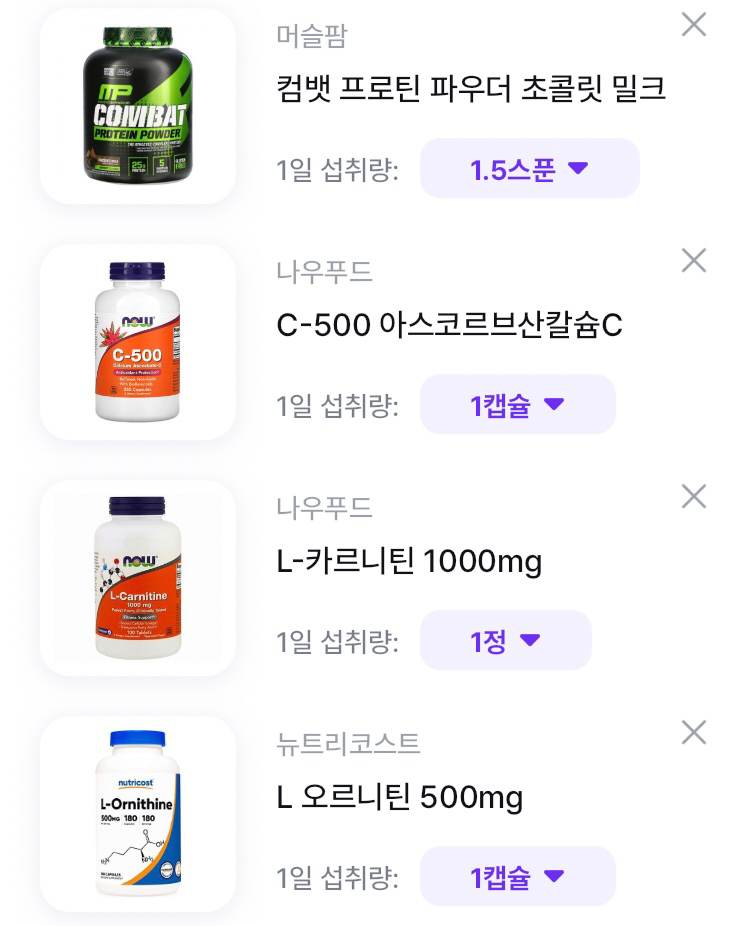Open the 1정 daily intake dropdown
Image resolution: width=750 pixels, height=926 pixels.
click(x=505, y=640)
